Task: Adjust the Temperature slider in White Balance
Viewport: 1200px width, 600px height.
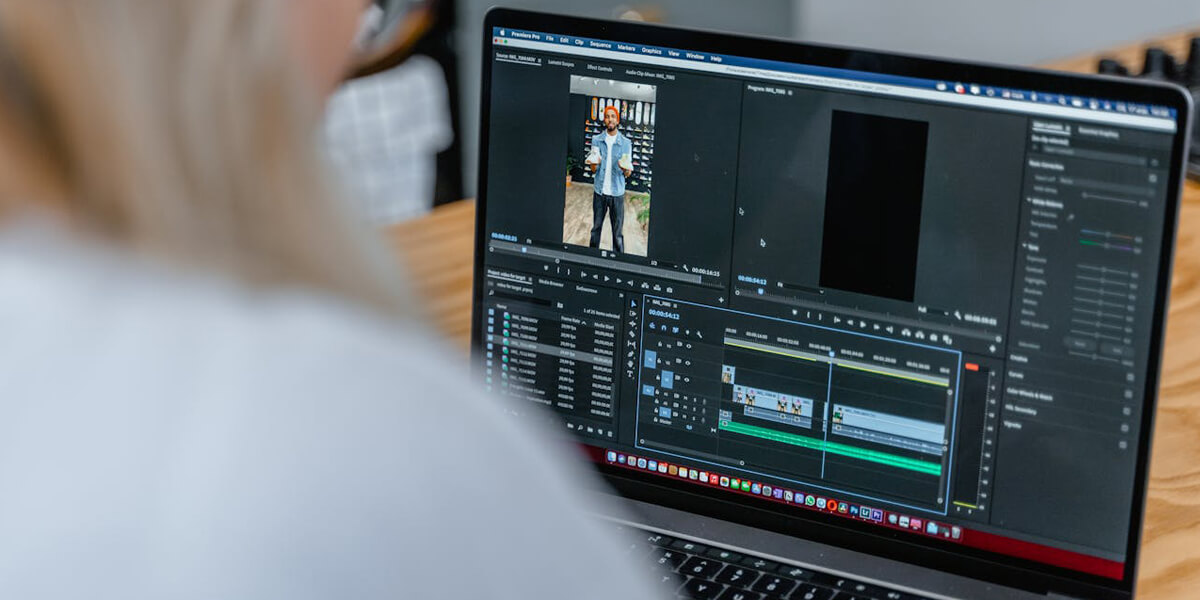Action: point(1107,232)
